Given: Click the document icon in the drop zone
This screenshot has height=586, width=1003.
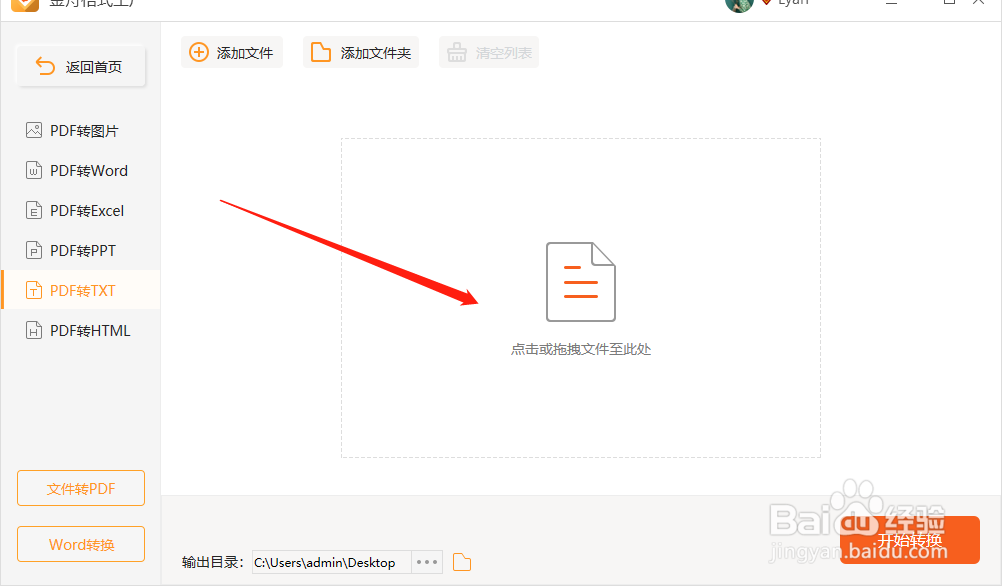Looking at the screenshot, I should (581, 281).
